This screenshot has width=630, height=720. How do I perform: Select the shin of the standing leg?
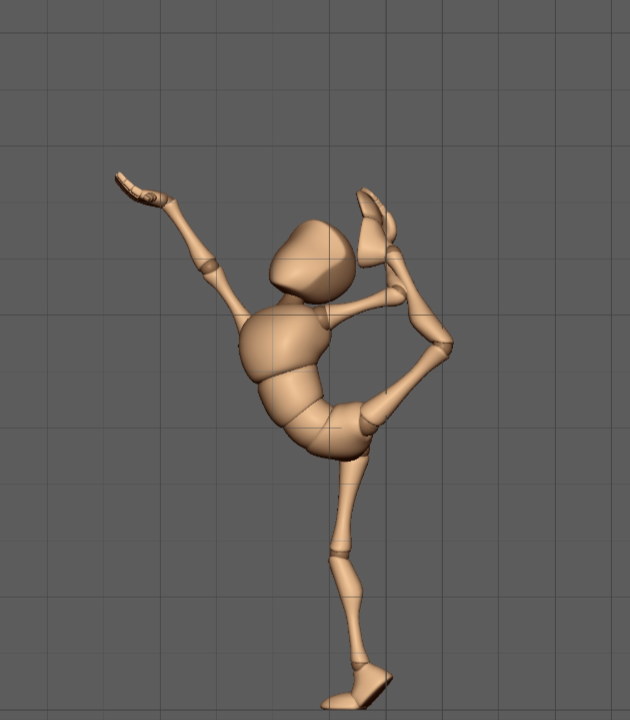[349, 611]
